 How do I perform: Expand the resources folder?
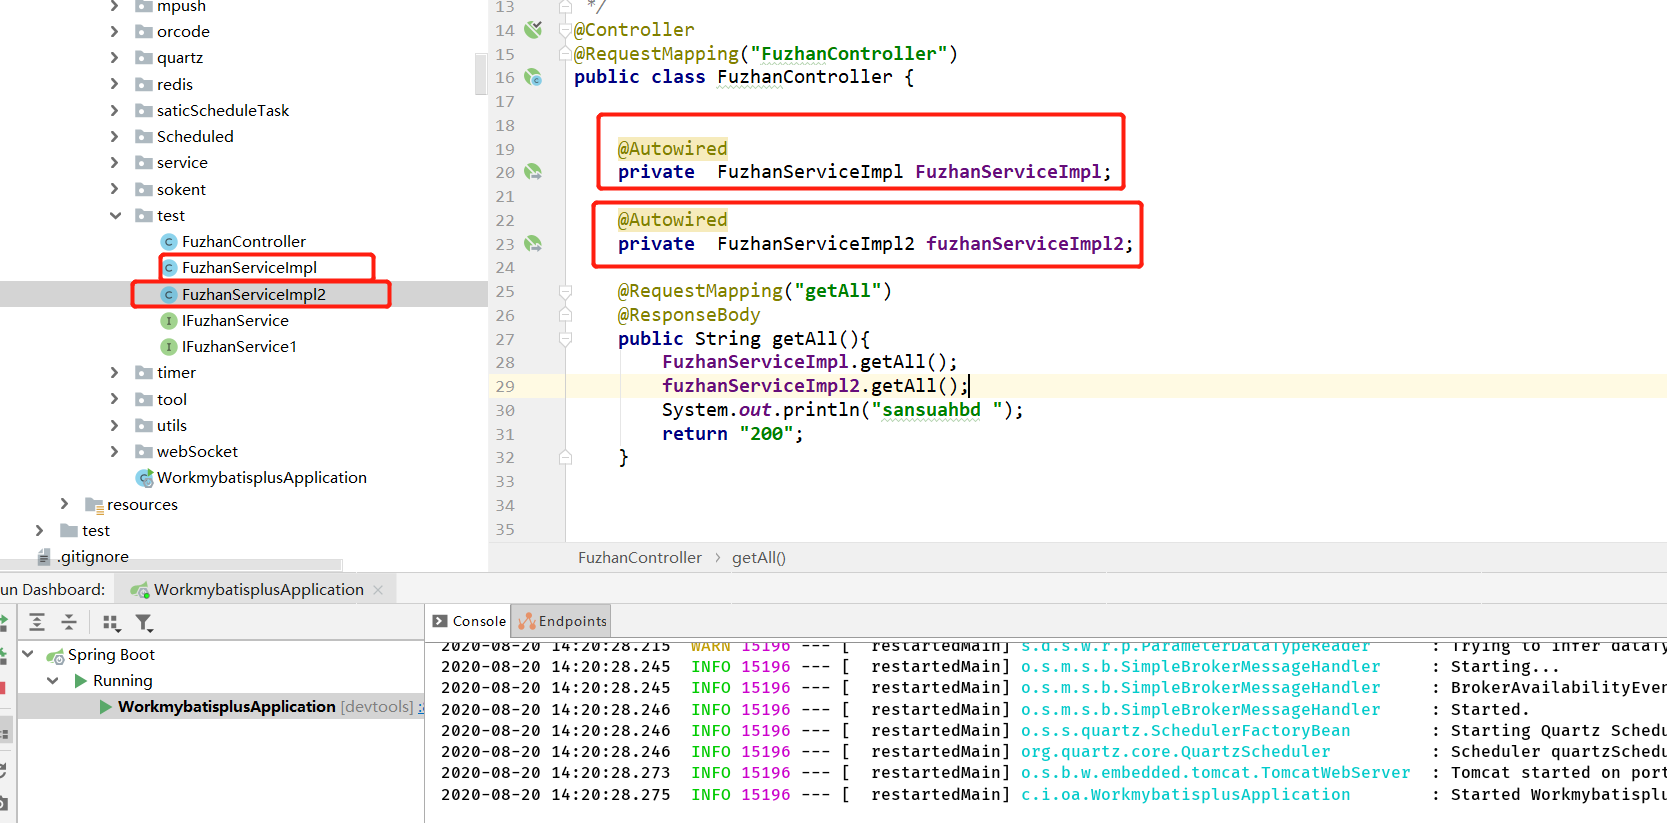[64, 504]
